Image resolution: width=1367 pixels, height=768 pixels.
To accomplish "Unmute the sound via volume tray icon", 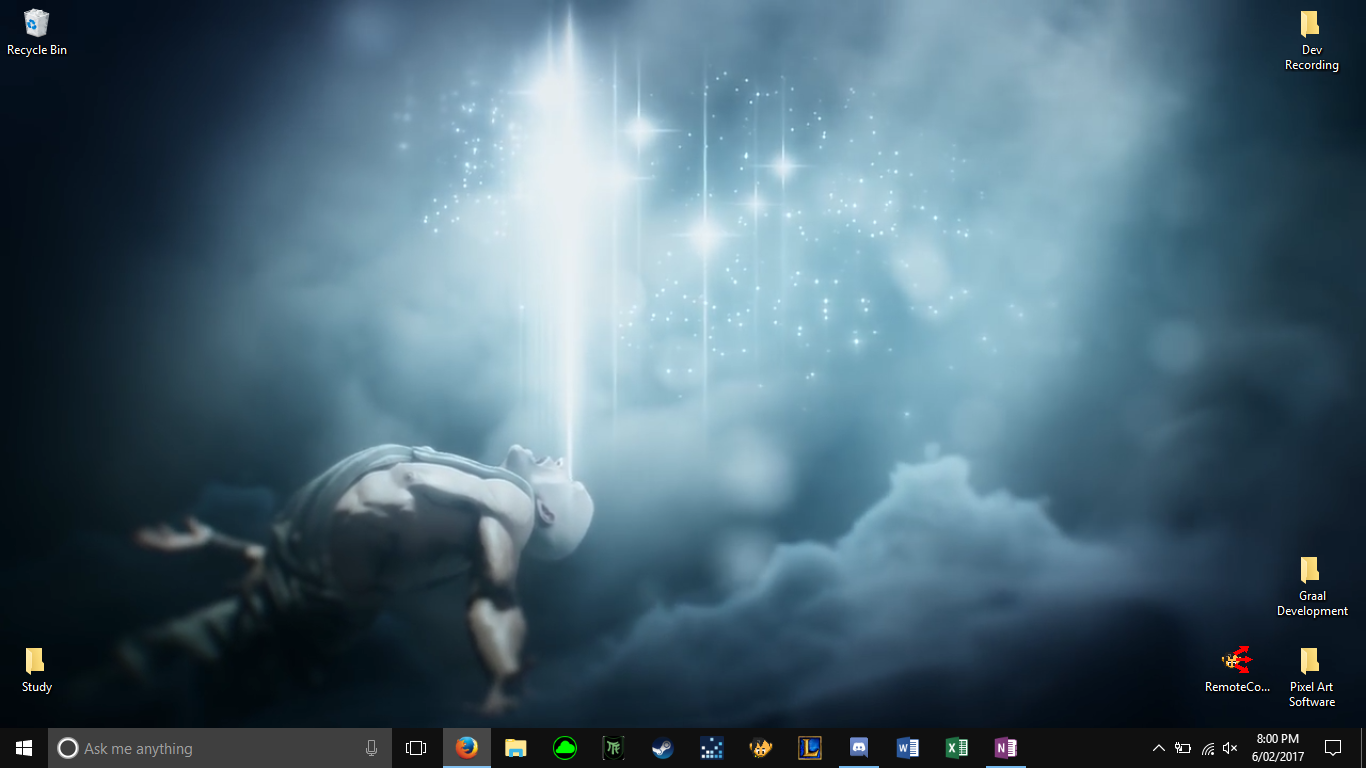I will [1230, 748].
